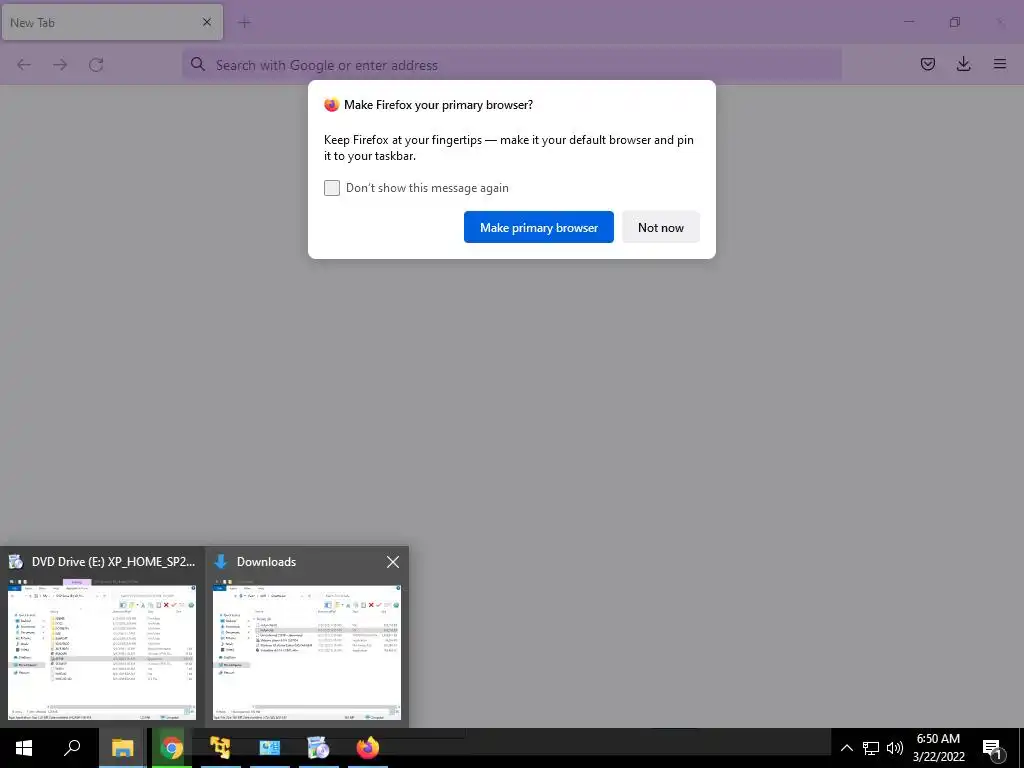Image resolution: width=1024 pixels, height=768 pixels.
Task: Open Windows taskbar search
Action: (72, 748)
